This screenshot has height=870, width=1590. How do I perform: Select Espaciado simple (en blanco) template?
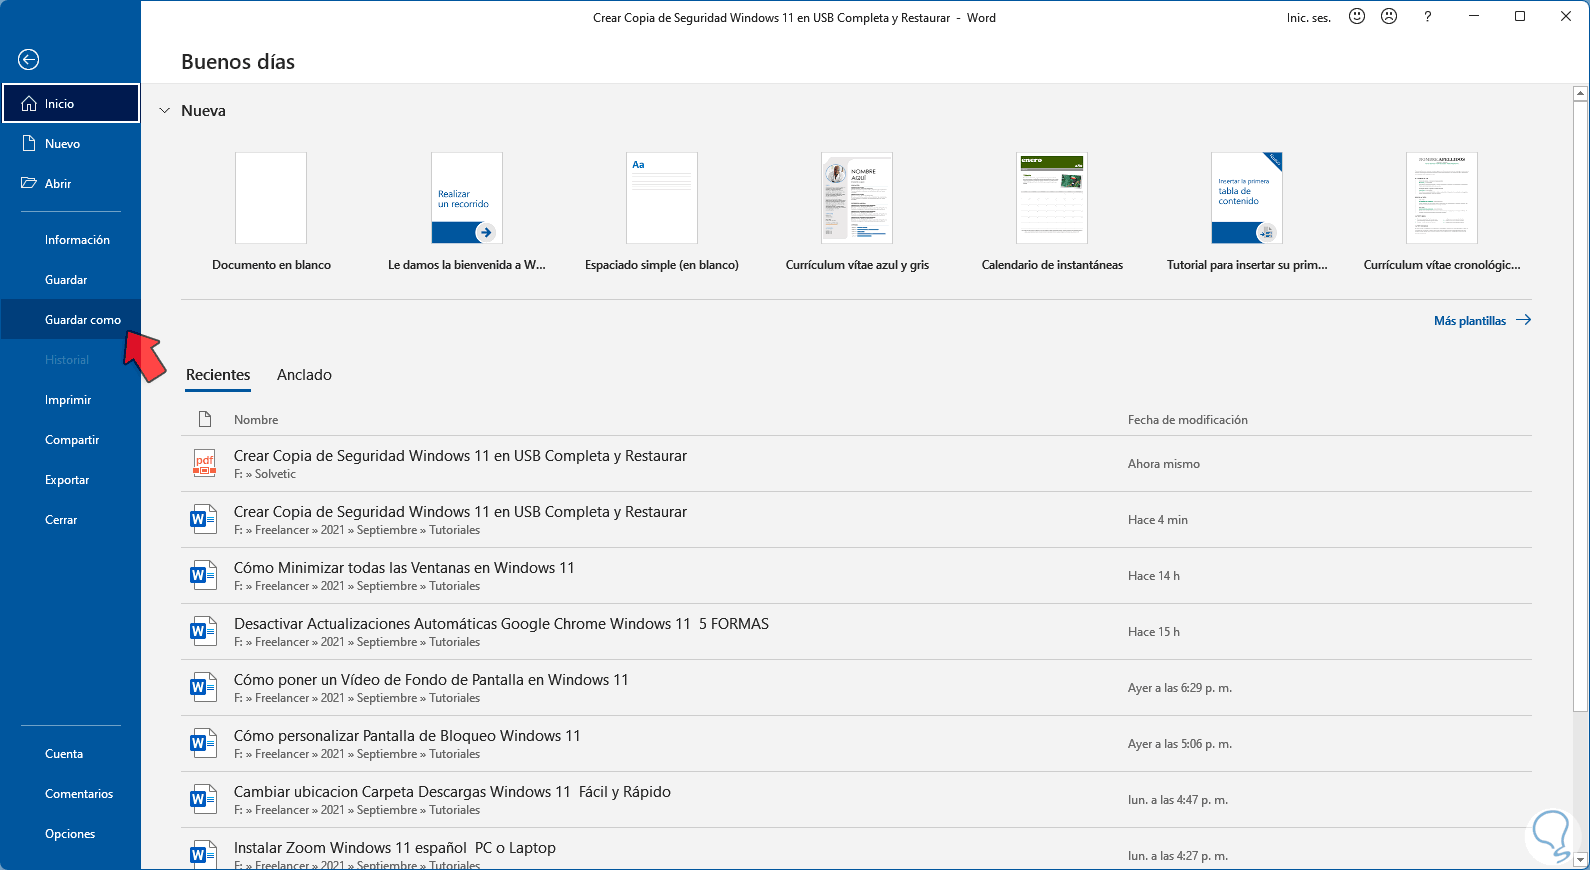(x=662, y=212)
